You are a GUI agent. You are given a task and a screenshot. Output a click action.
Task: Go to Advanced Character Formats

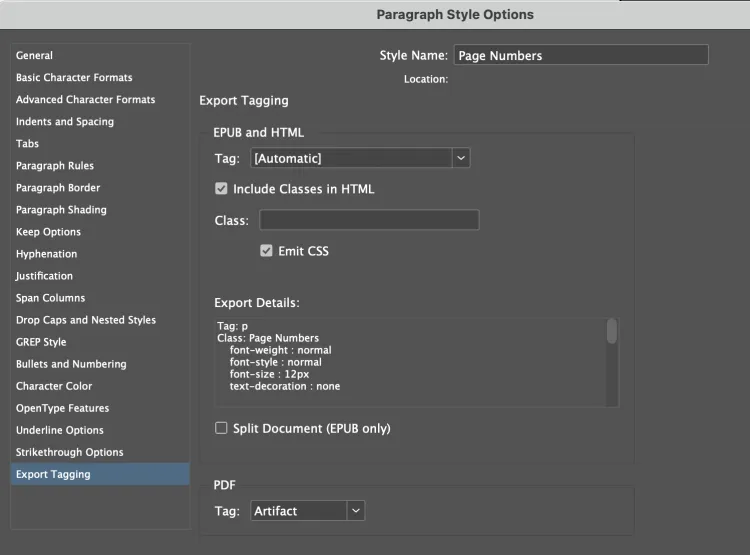click(x=85, y=100)
